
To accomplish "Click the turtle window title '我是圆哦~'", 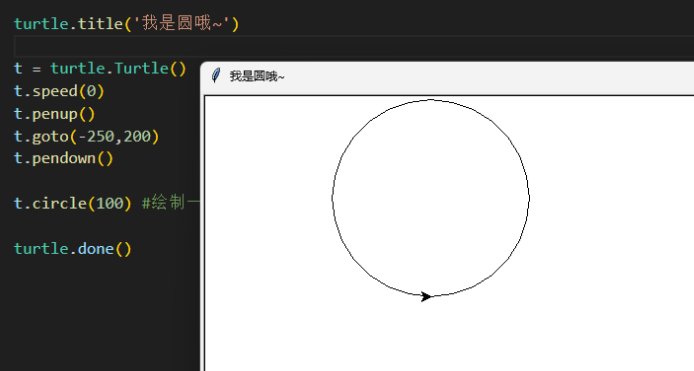I will click(257, 76).
